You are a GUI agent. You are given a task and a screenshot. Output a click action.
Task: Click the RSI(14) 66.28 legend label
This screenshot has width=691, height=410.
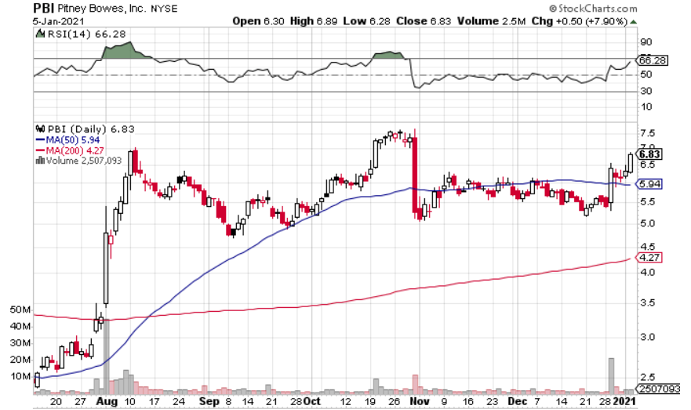pos(86,34)
